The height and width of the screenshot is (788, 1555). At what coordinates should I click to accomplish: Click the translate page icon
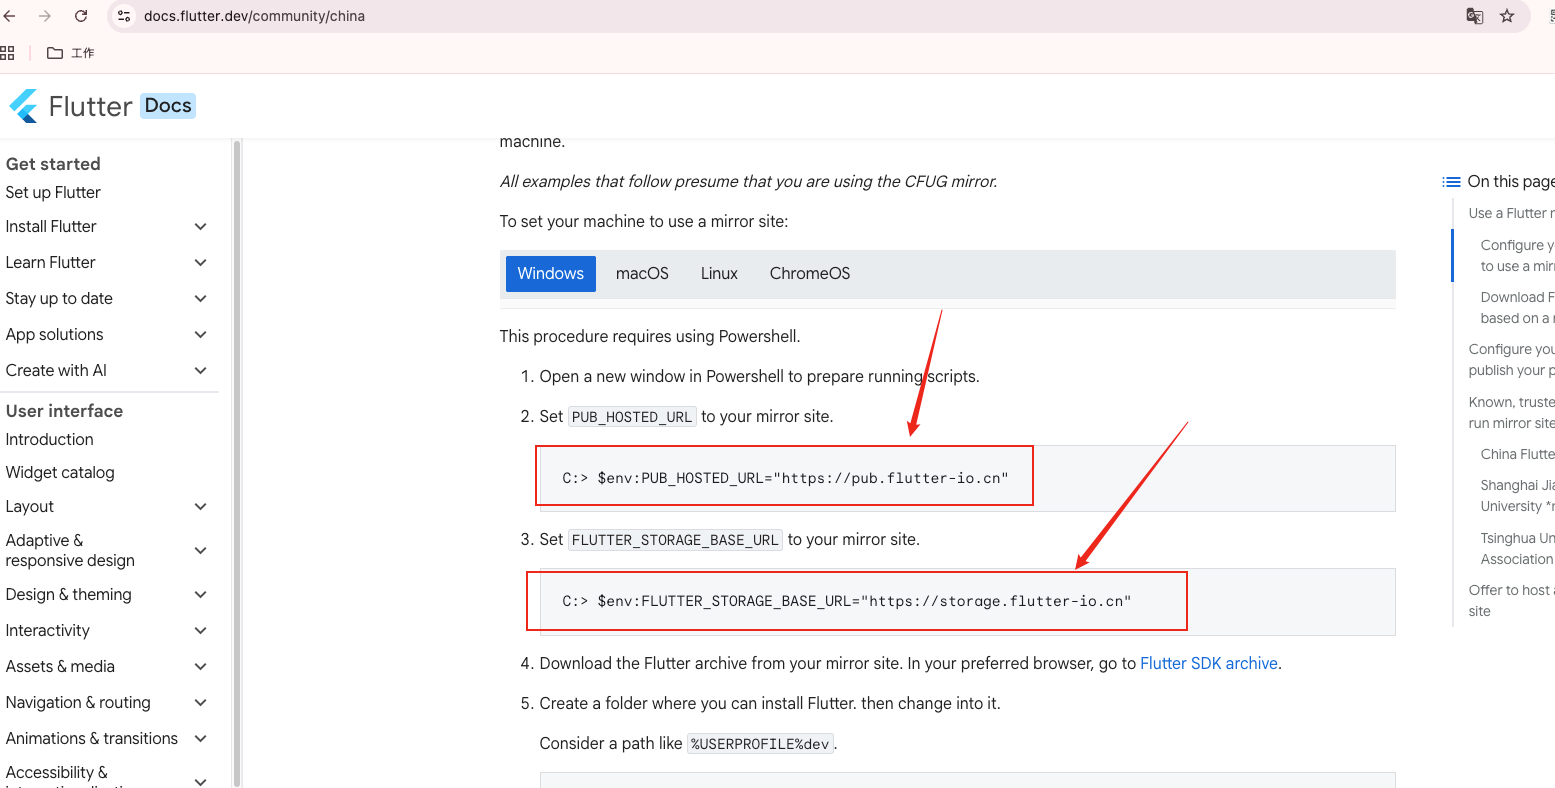pyautogui.click(x=1474, y=16)
